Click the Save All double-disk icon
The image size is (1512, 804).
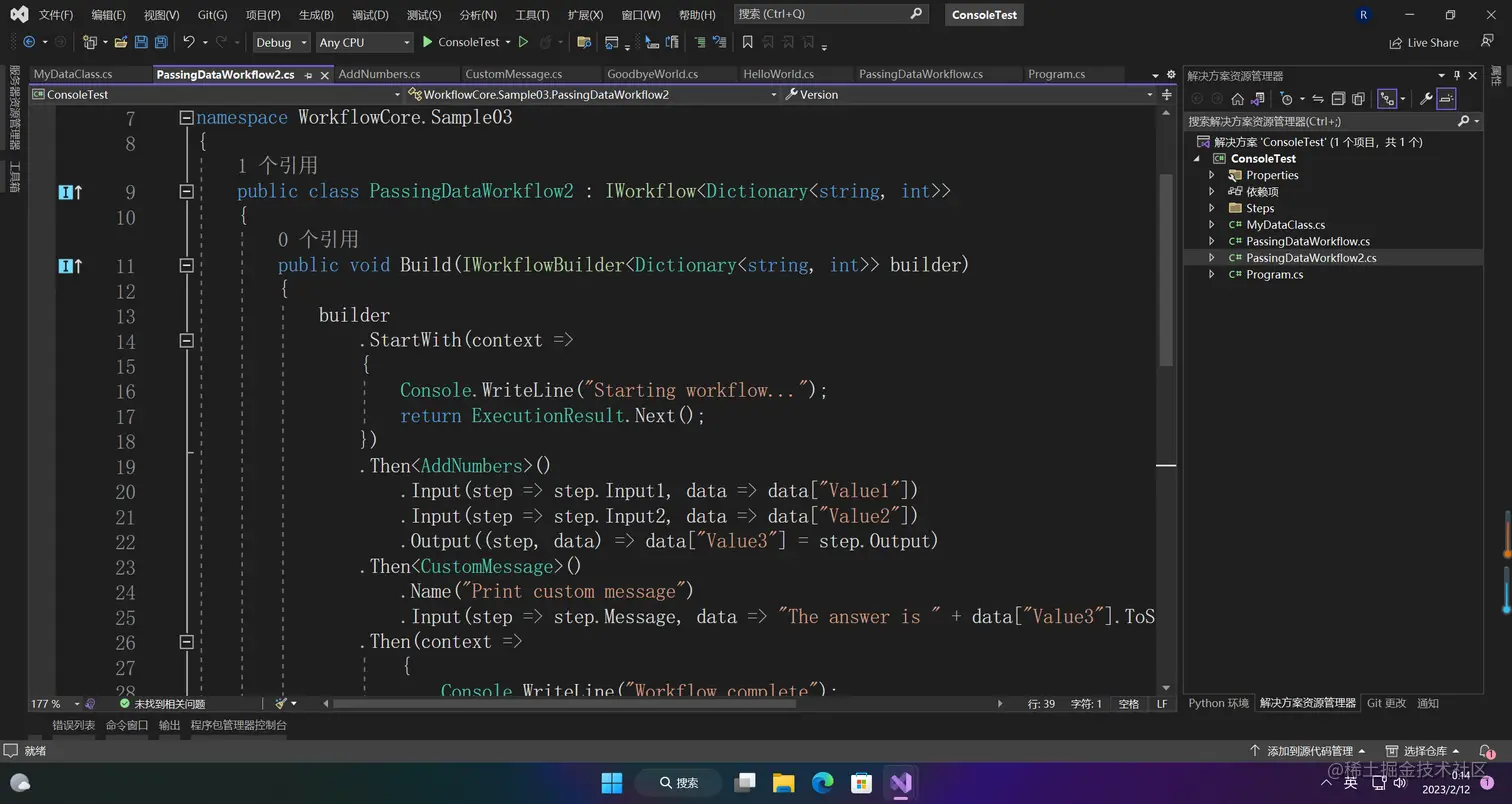(x=160, y=42)
